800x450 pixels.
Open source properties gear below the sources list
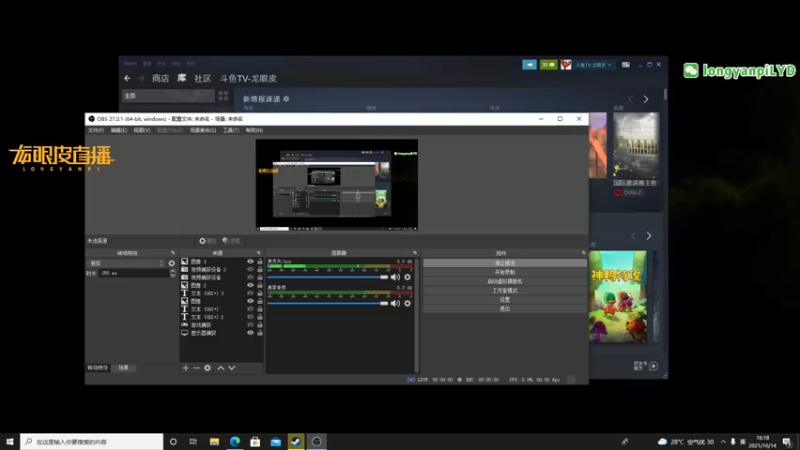(208, 368)
